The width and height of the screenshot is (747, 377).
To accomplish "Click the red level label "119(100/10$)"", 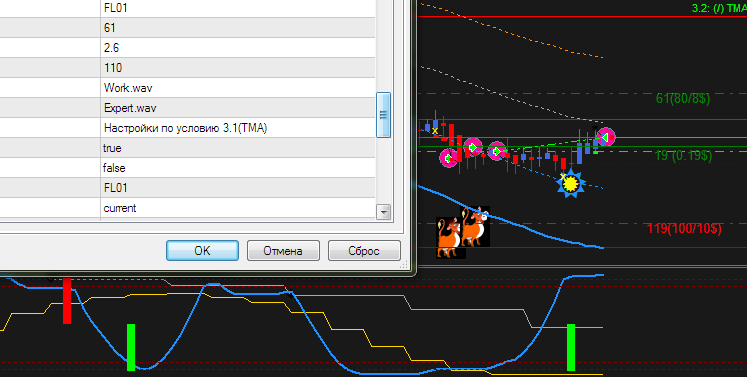I will click(x=685, y=229).
